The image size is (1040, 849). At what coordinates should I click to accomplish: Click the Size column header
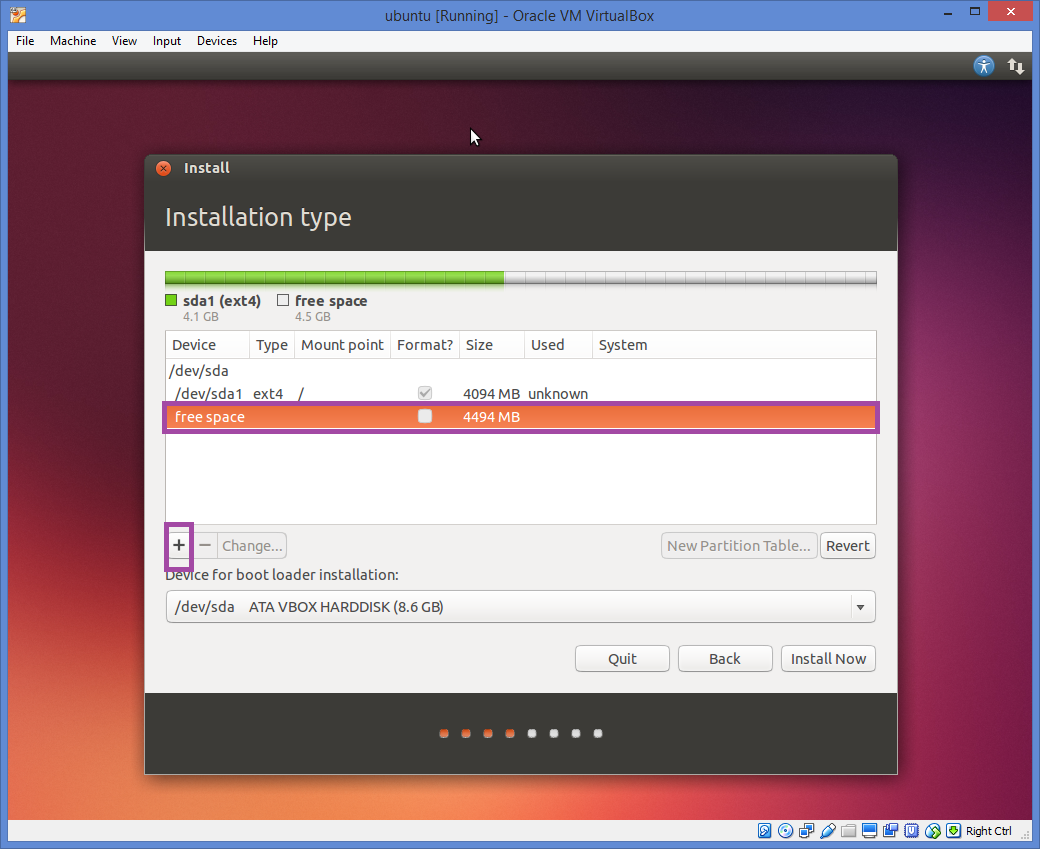(491, 345)
